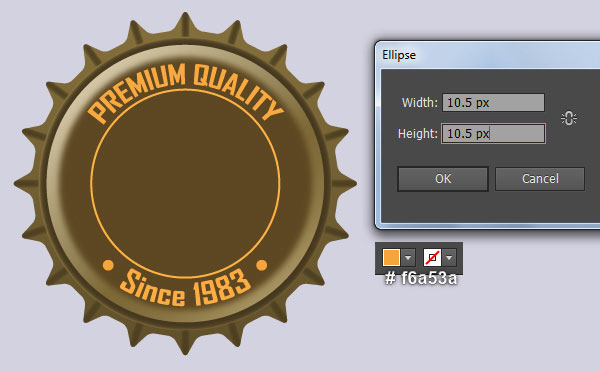Select the no-stroke swatch

tap(432, 258)
